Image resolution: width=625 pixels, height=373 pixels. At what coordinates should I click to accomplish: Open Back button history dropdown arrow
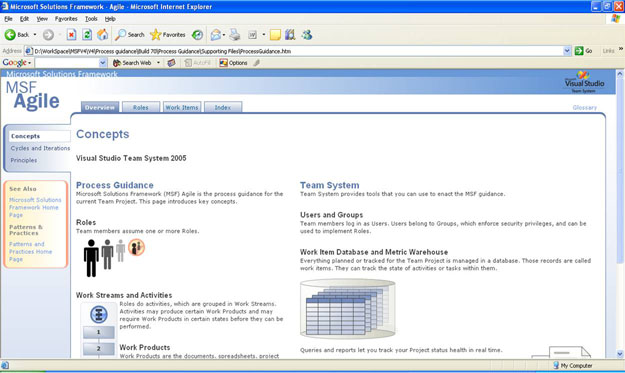tap(35, 35)
